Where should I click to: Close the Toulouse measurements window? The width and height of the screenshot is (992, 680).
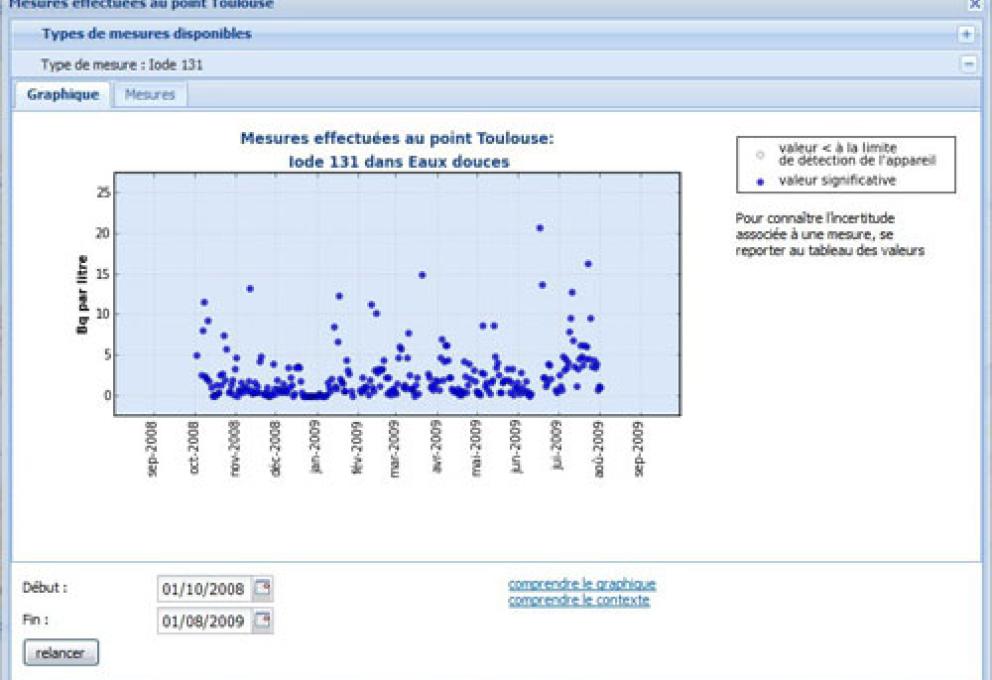[x=974, y=4]
